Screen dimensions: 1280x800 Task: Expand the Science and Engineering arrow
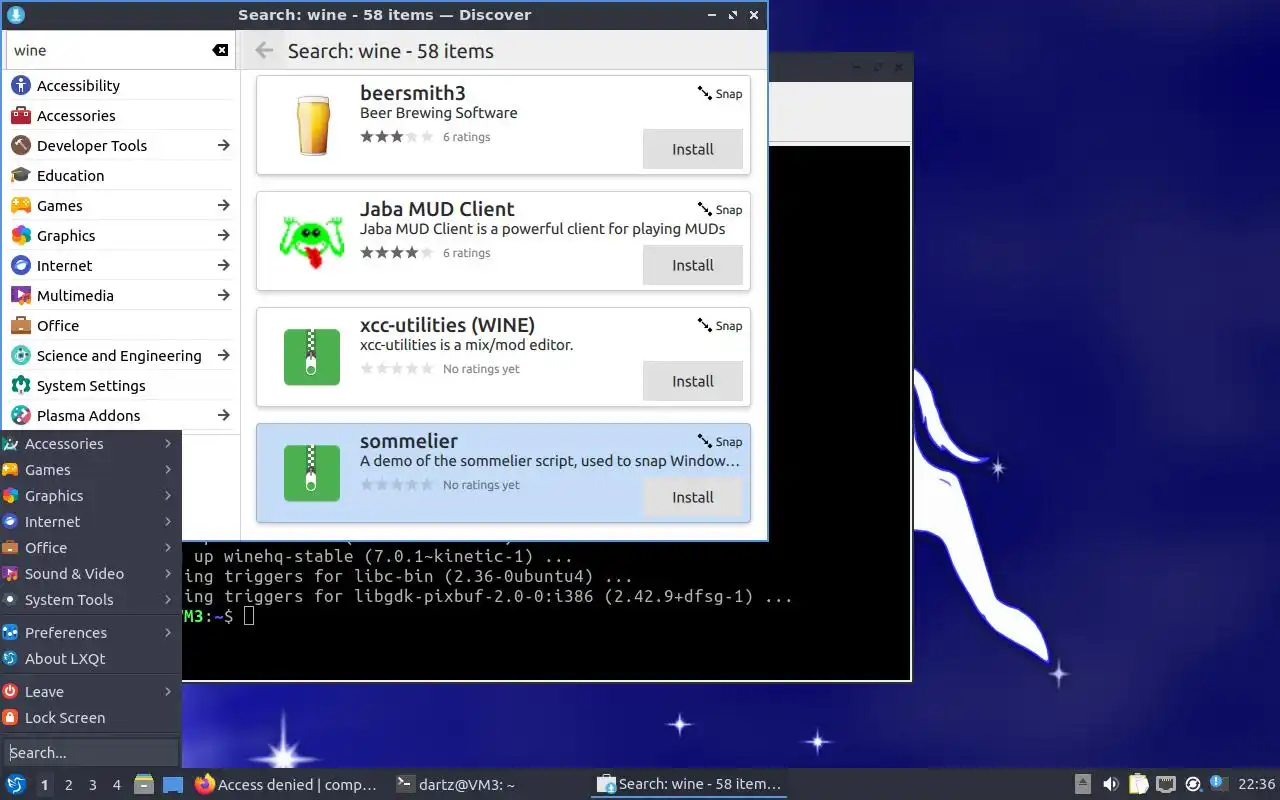[x=223, y=356]
